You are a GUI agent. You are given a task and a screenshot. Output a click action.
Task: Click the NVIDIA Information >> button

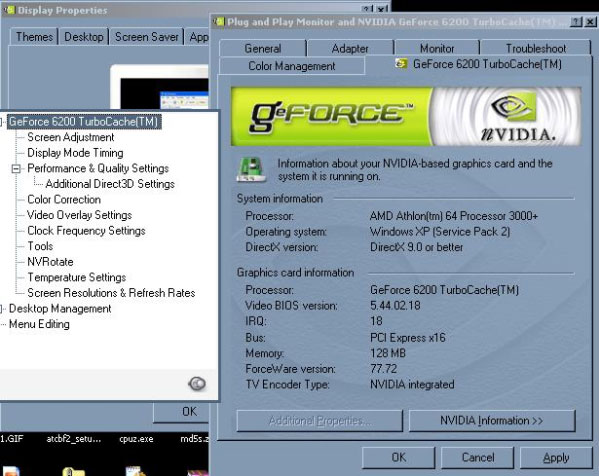492,421
